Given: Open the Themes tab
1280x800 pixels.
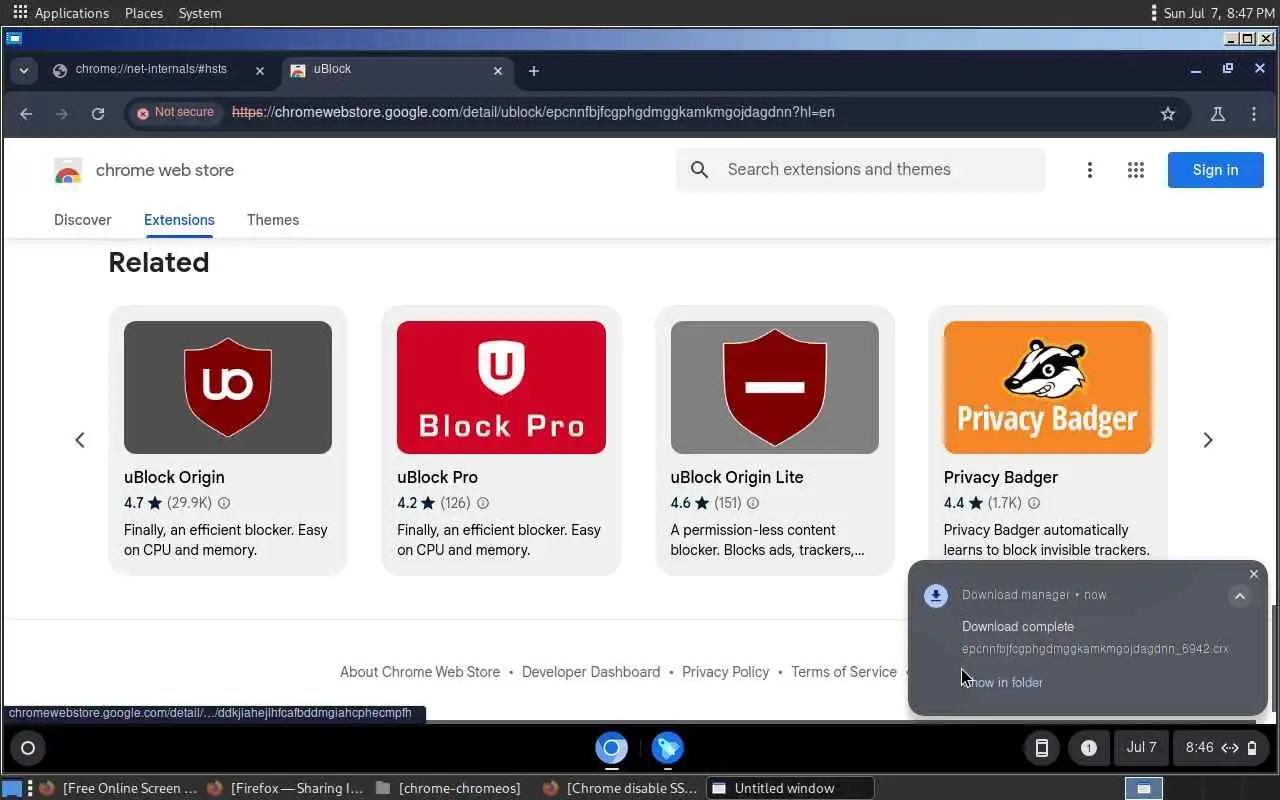Looking at the screenshot, I should [x=273, y=220].
